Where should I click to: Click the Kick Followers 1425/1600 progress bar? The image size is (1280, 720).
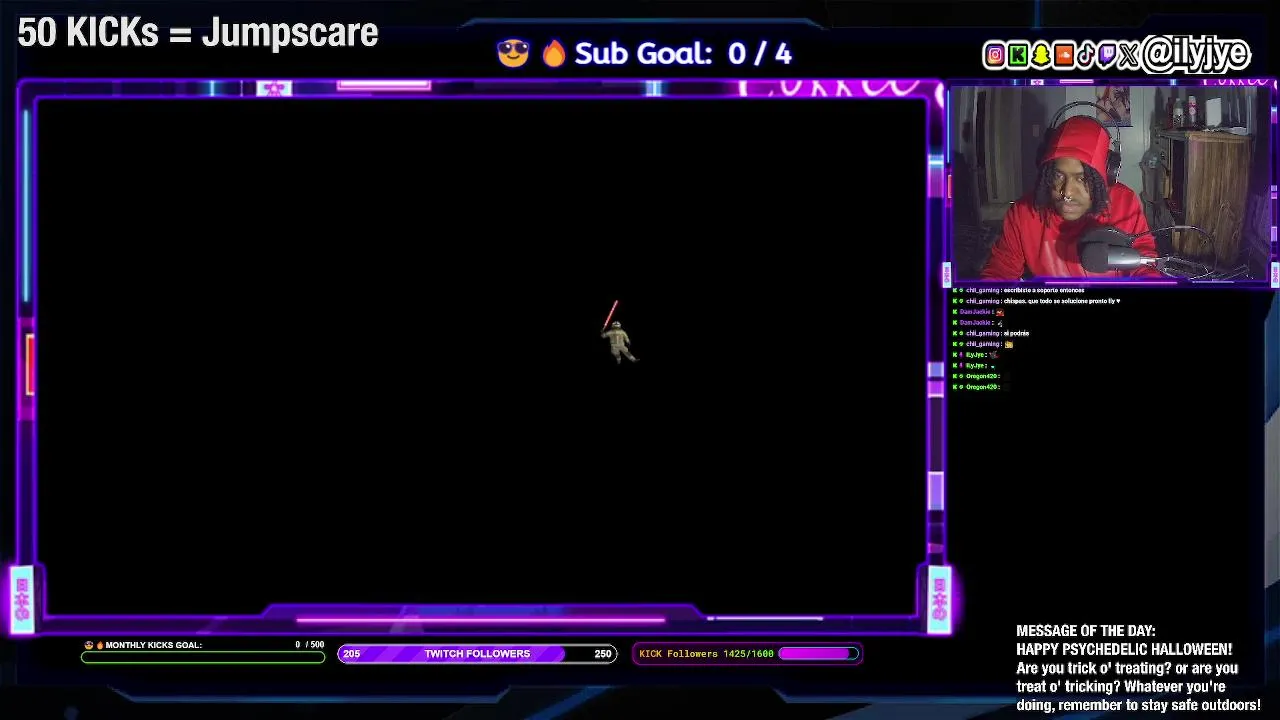819,654
